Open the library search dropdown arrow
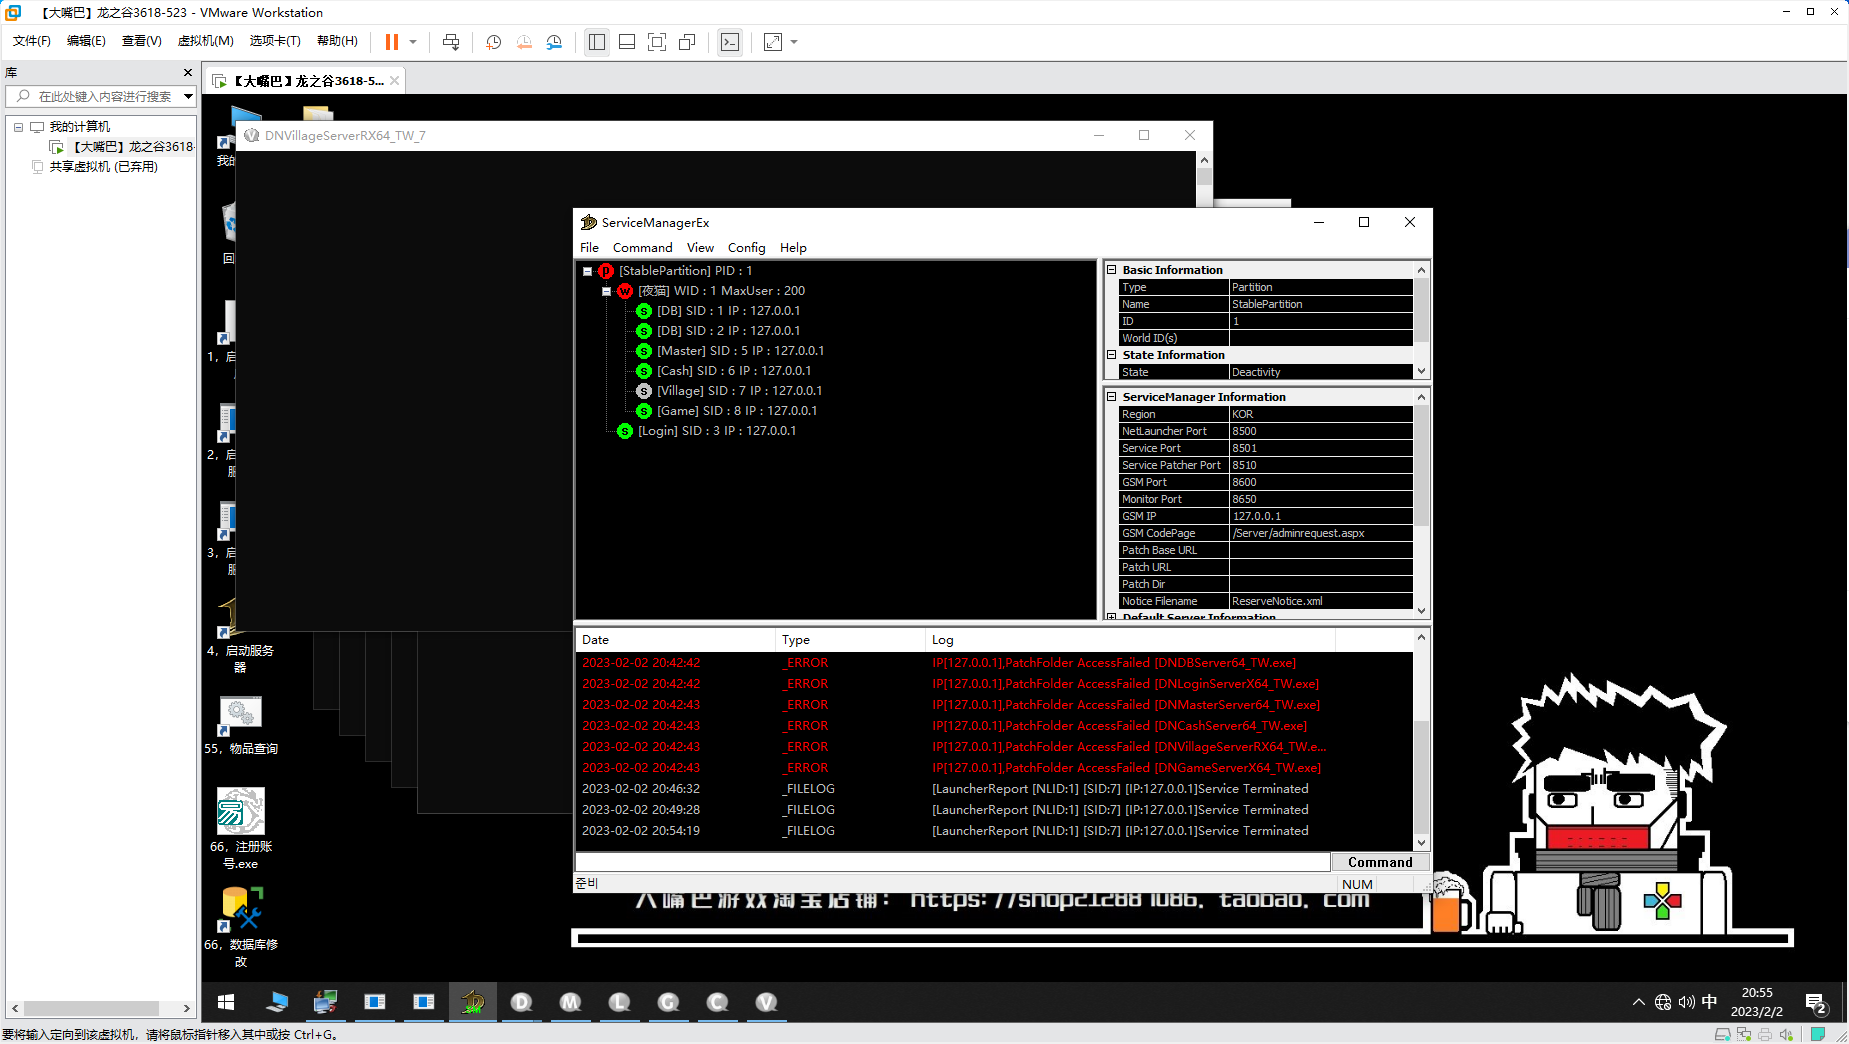1849x1044 pixels. pos(188,97)
